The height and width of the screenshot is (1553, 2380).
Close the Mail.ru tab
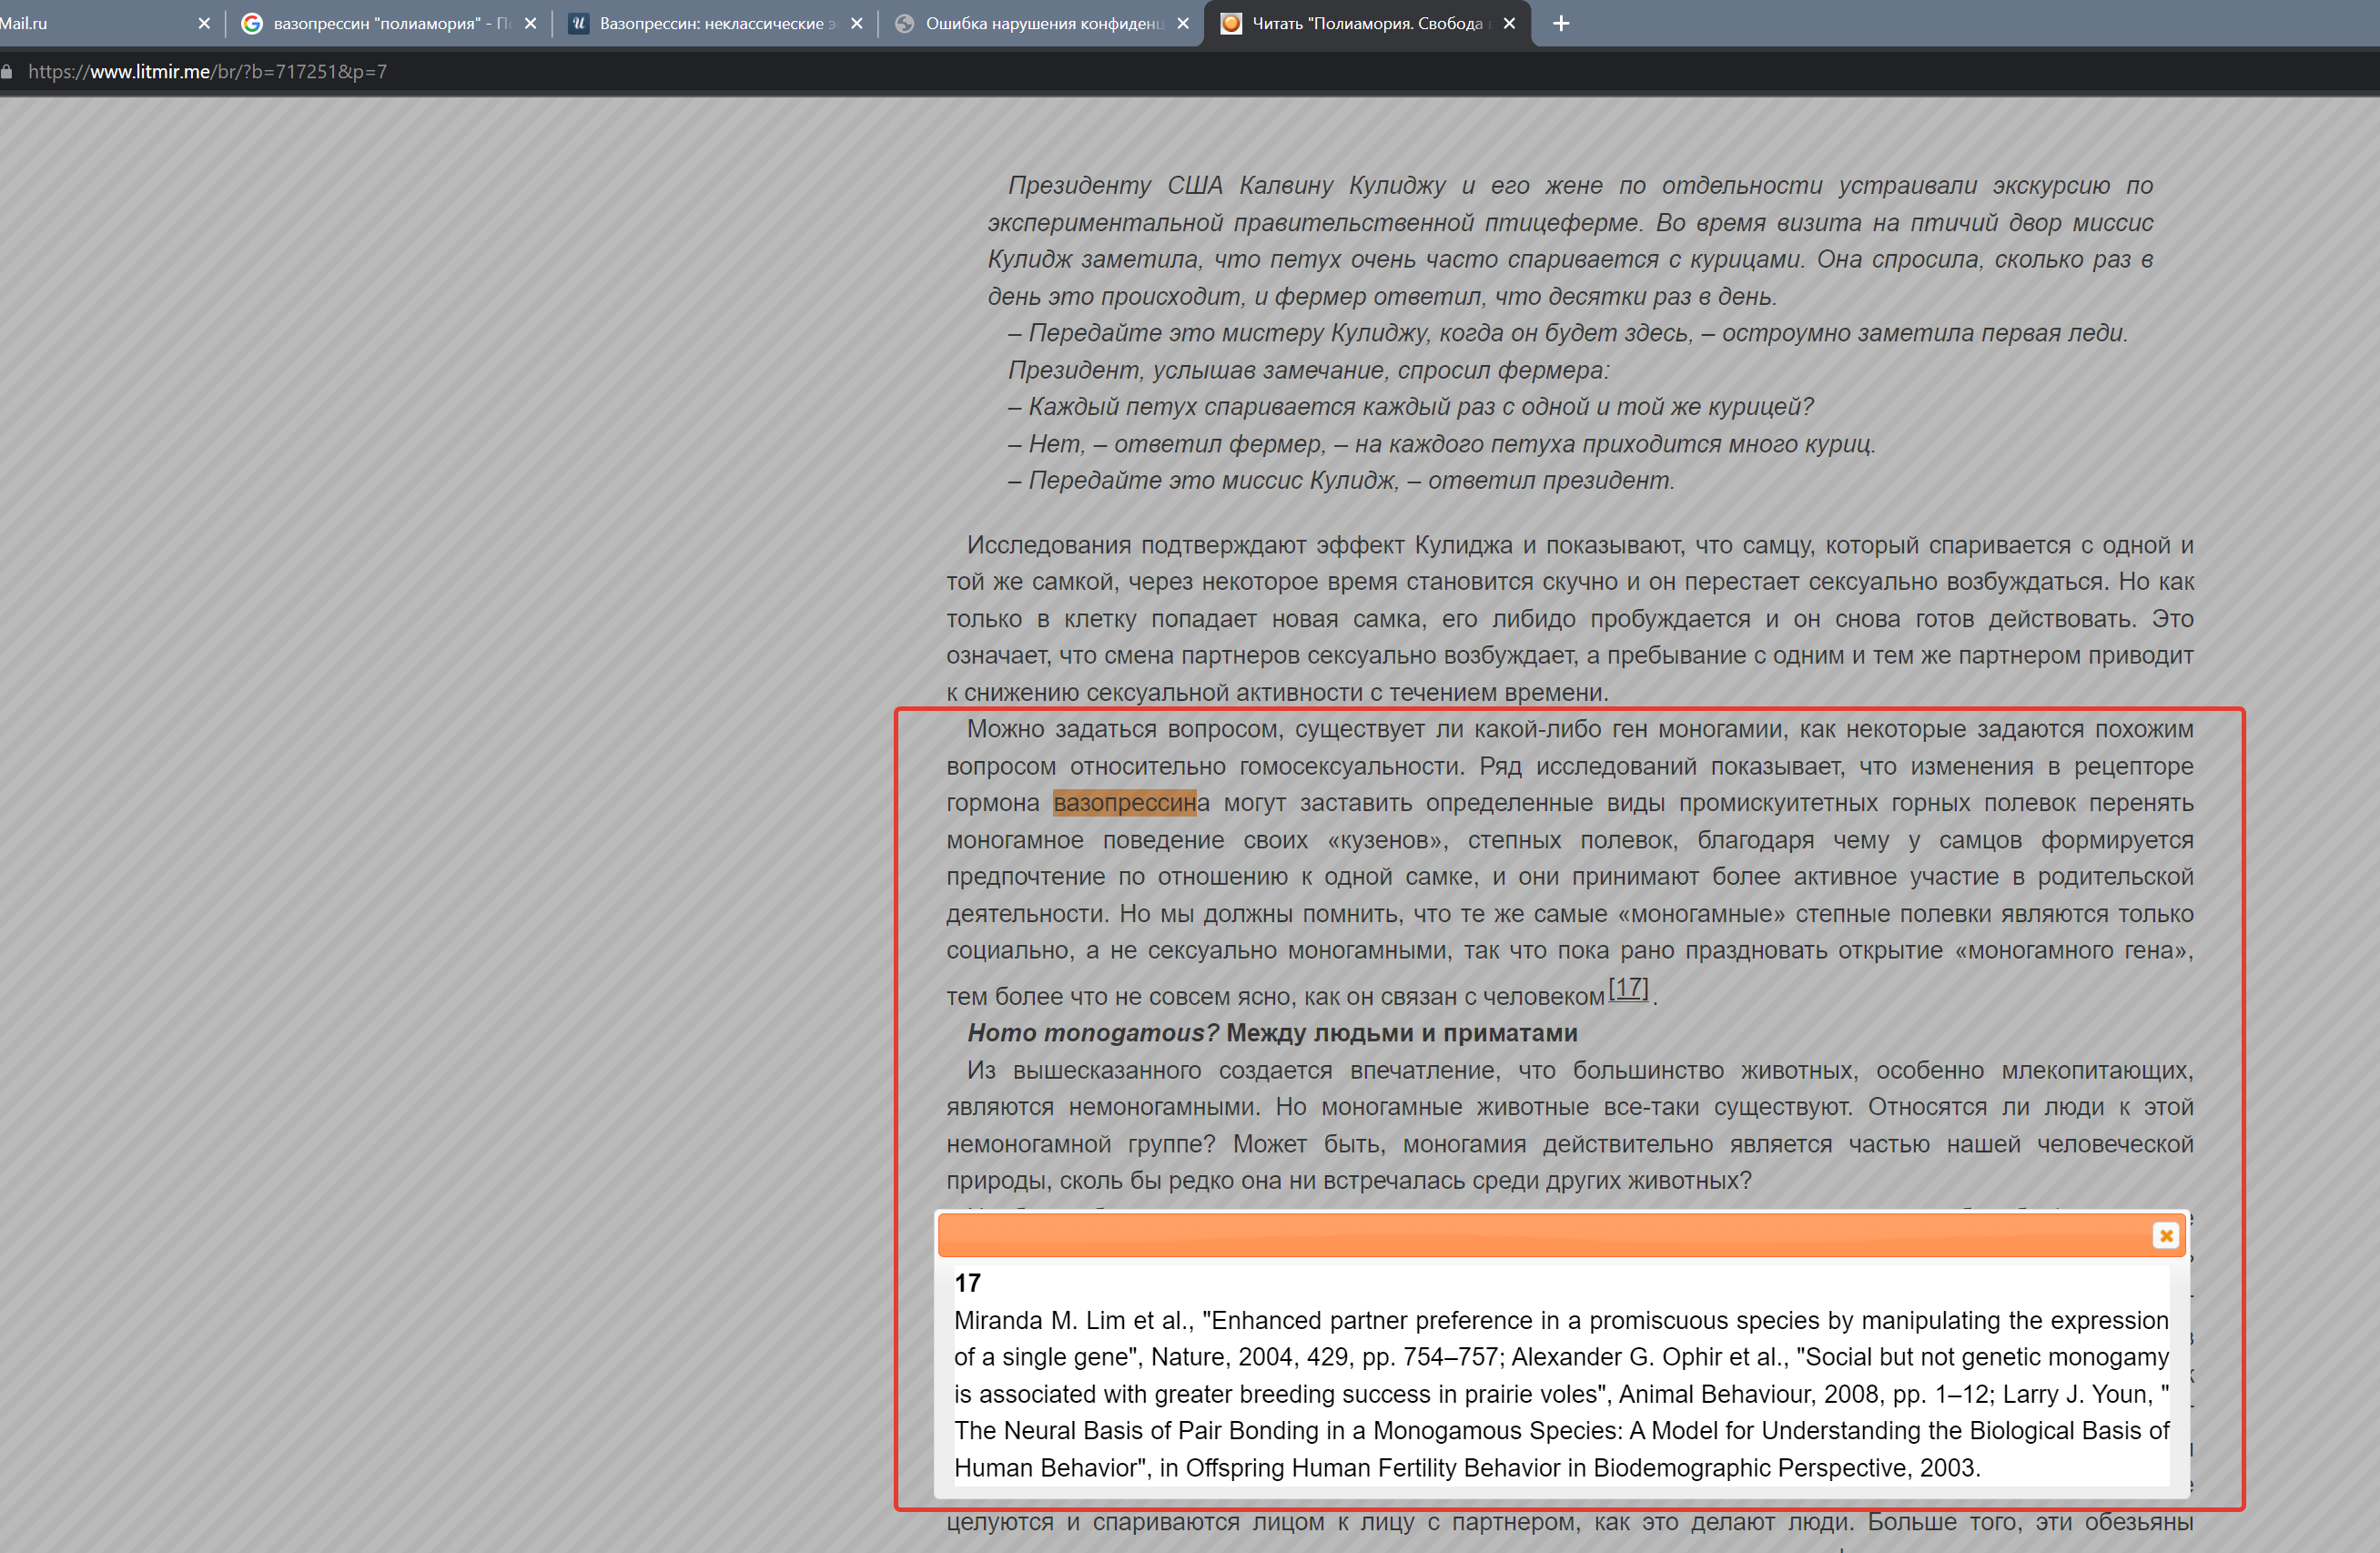(204, 23)
